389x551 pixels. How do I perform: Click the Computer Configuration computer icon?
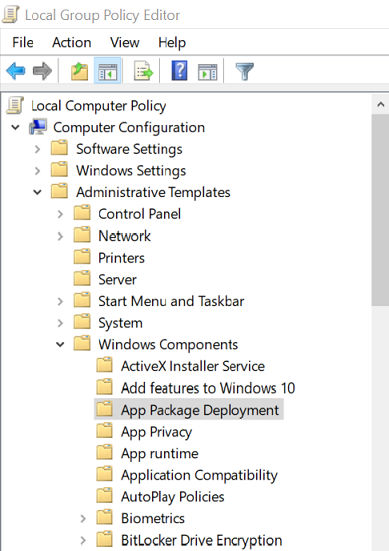click(38, 127)
